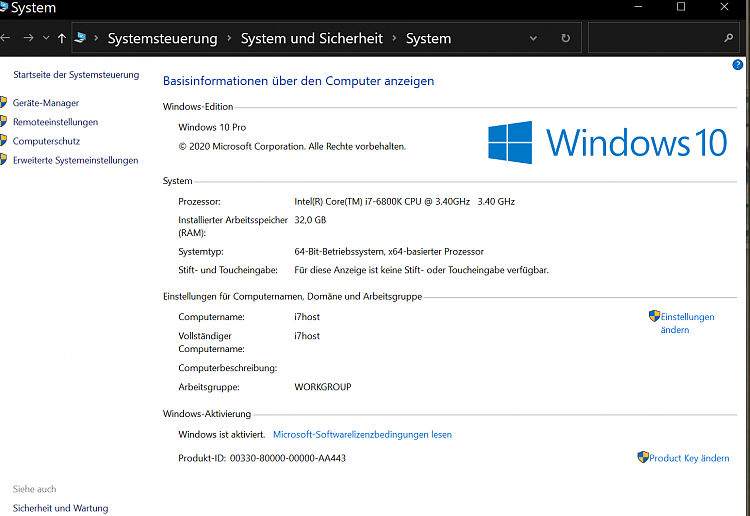
Task: Select the Windows ist aktiviert text
Action: click(x=221, y=435)
